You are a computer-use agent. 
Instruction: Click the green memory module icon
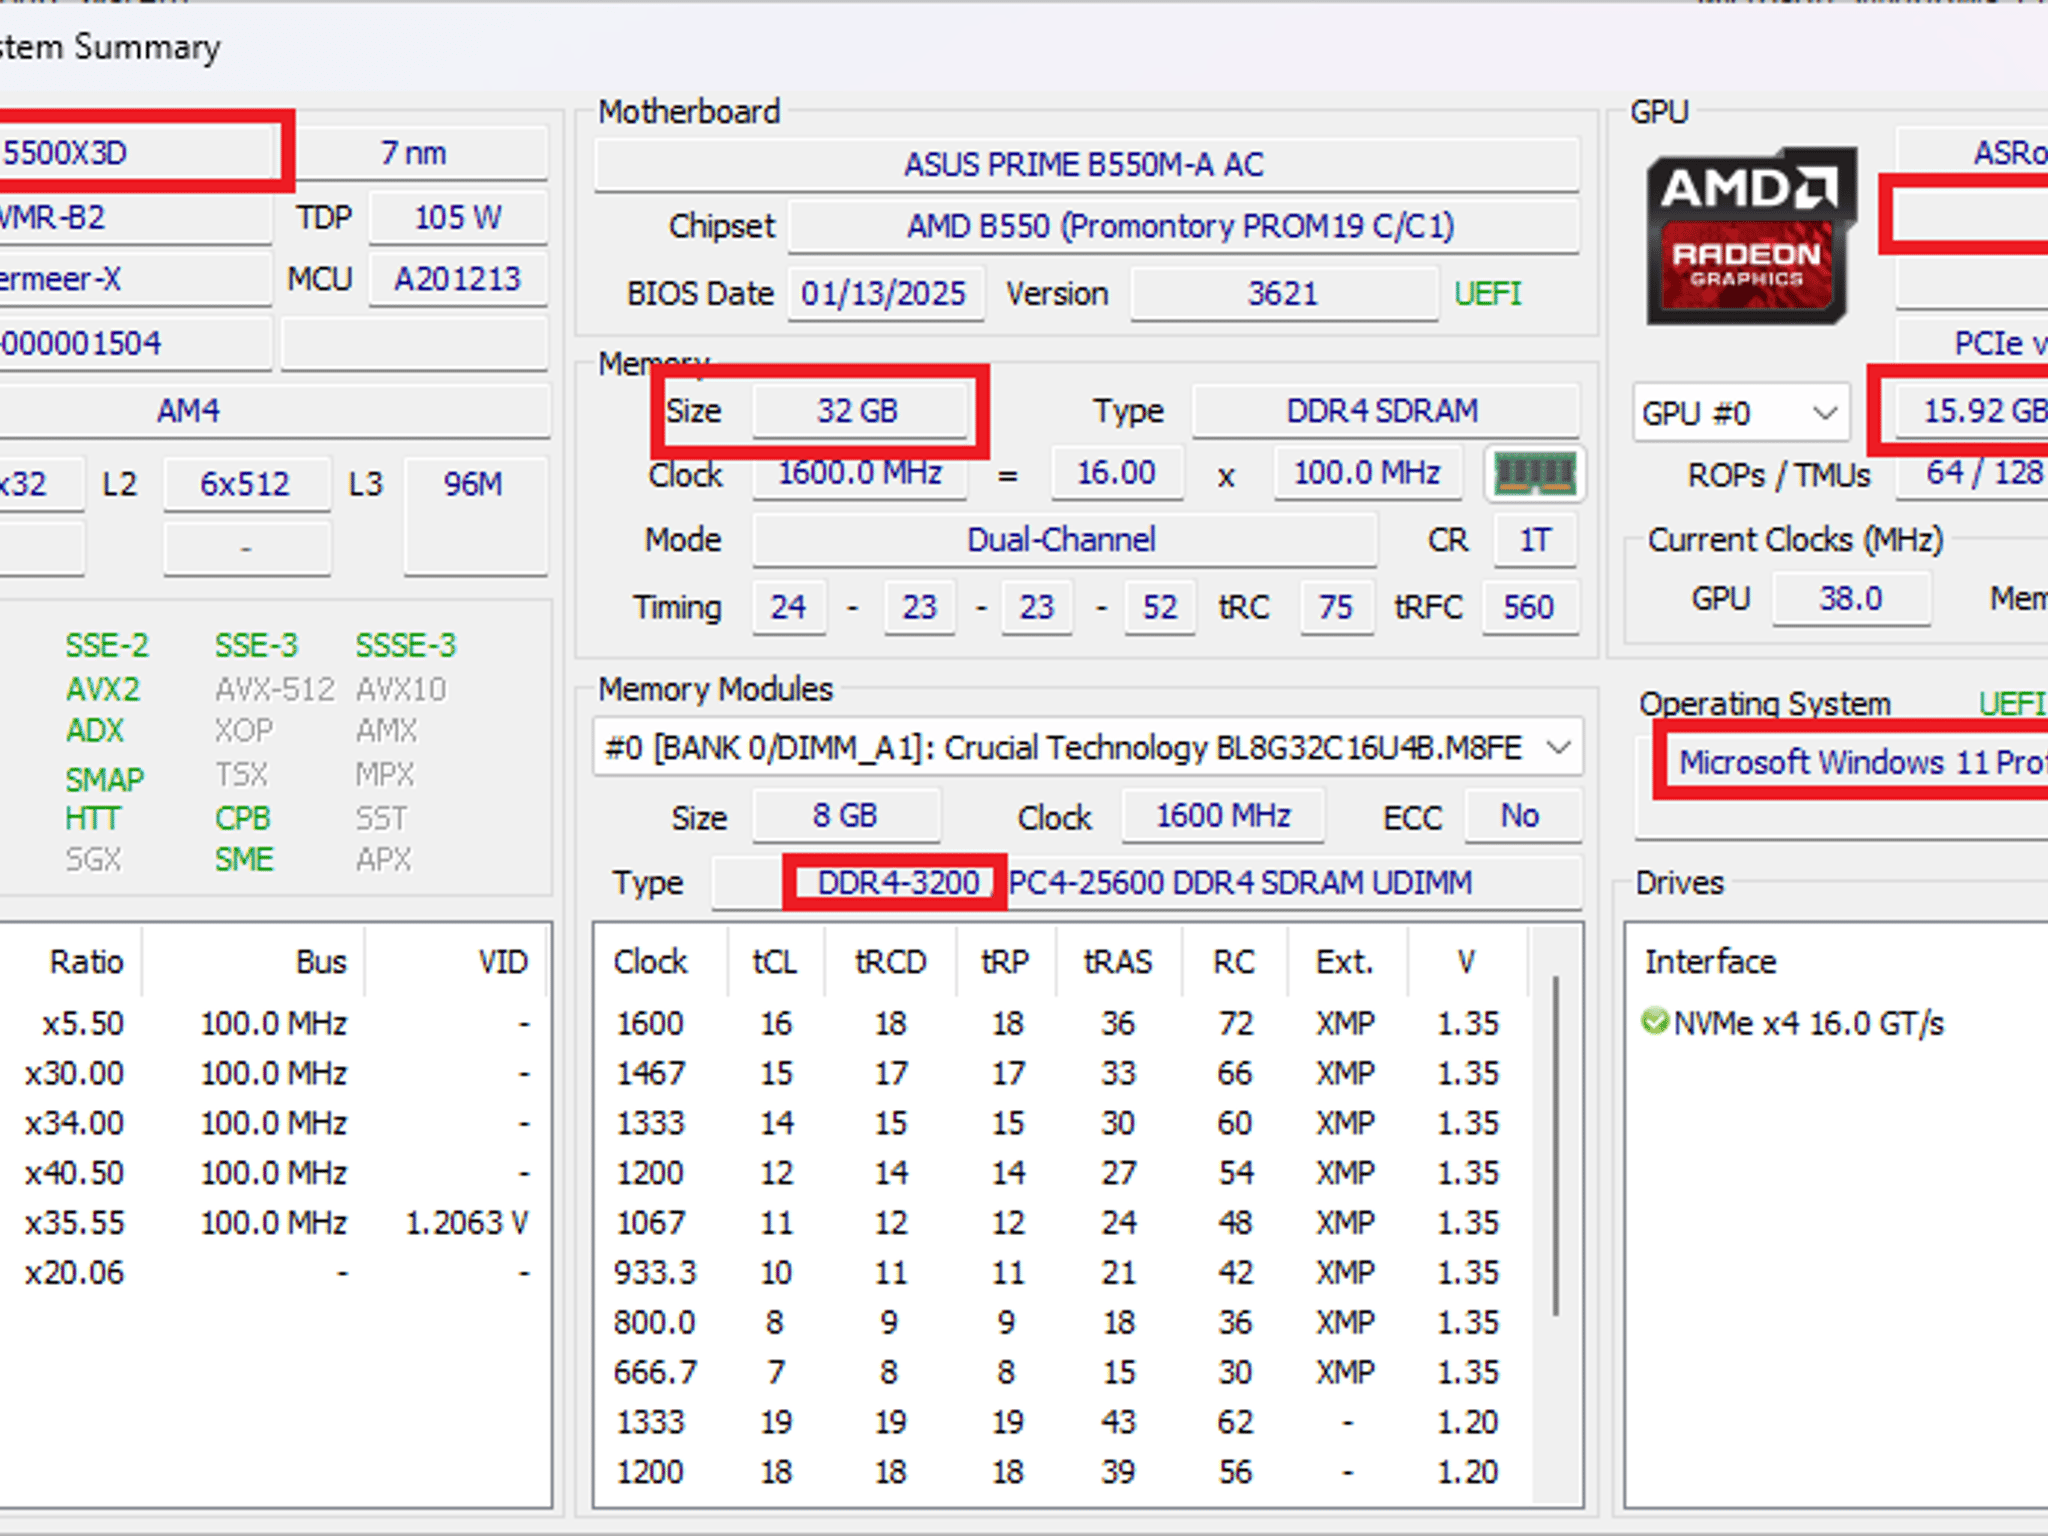(1534, 473)
